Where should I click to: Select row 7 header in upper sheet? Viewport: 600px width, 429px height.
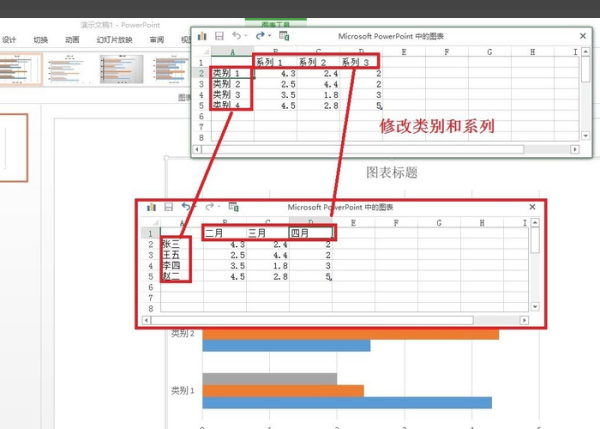(x=201, y=127)
